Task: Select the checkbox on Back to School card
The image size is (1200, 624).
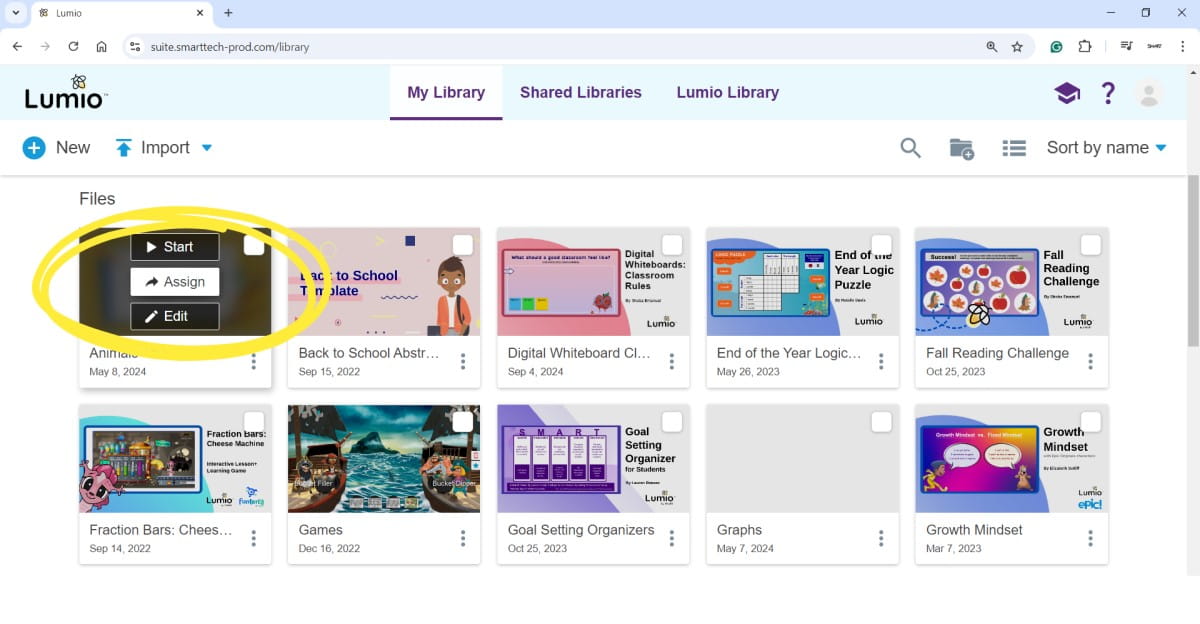Action: click(x=462, y=243)
